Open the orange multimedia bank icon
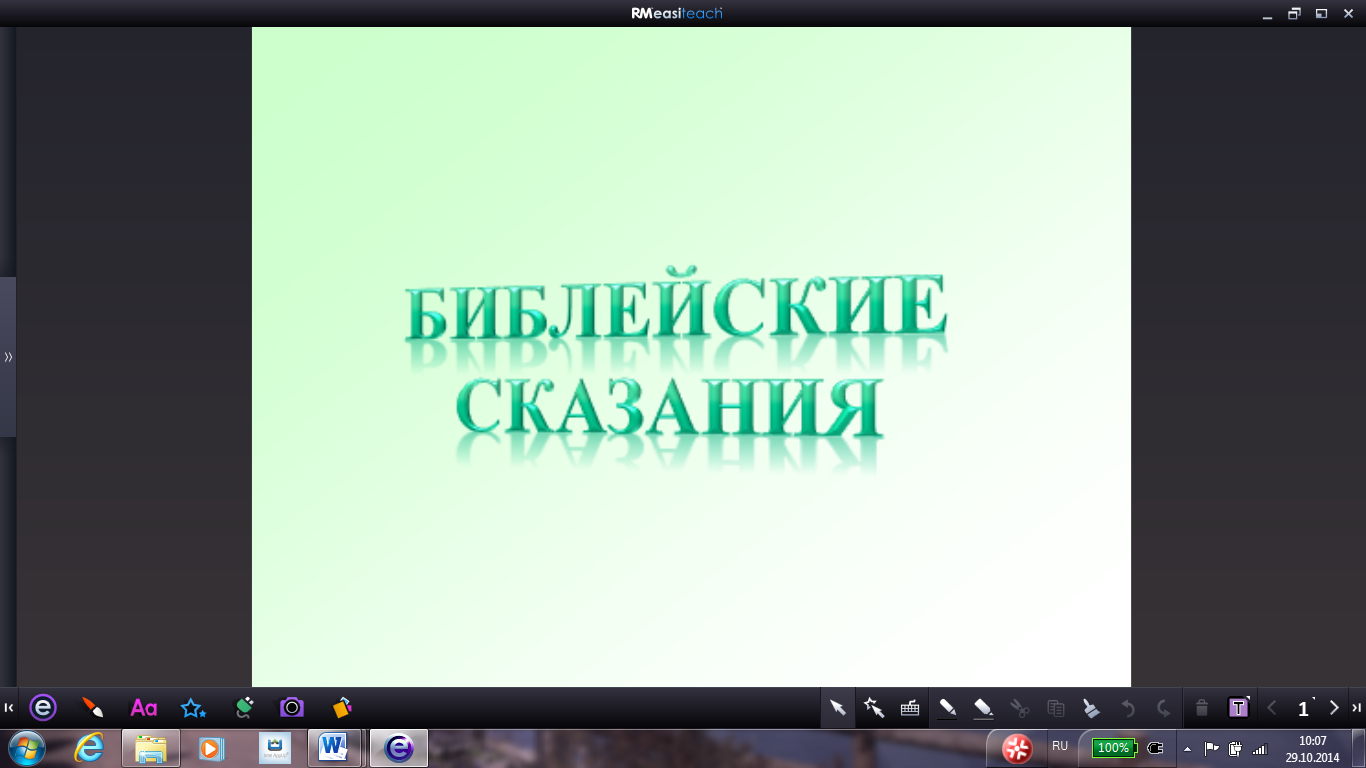The width and height of the screenshot is (1366, 768). point(342,708)
